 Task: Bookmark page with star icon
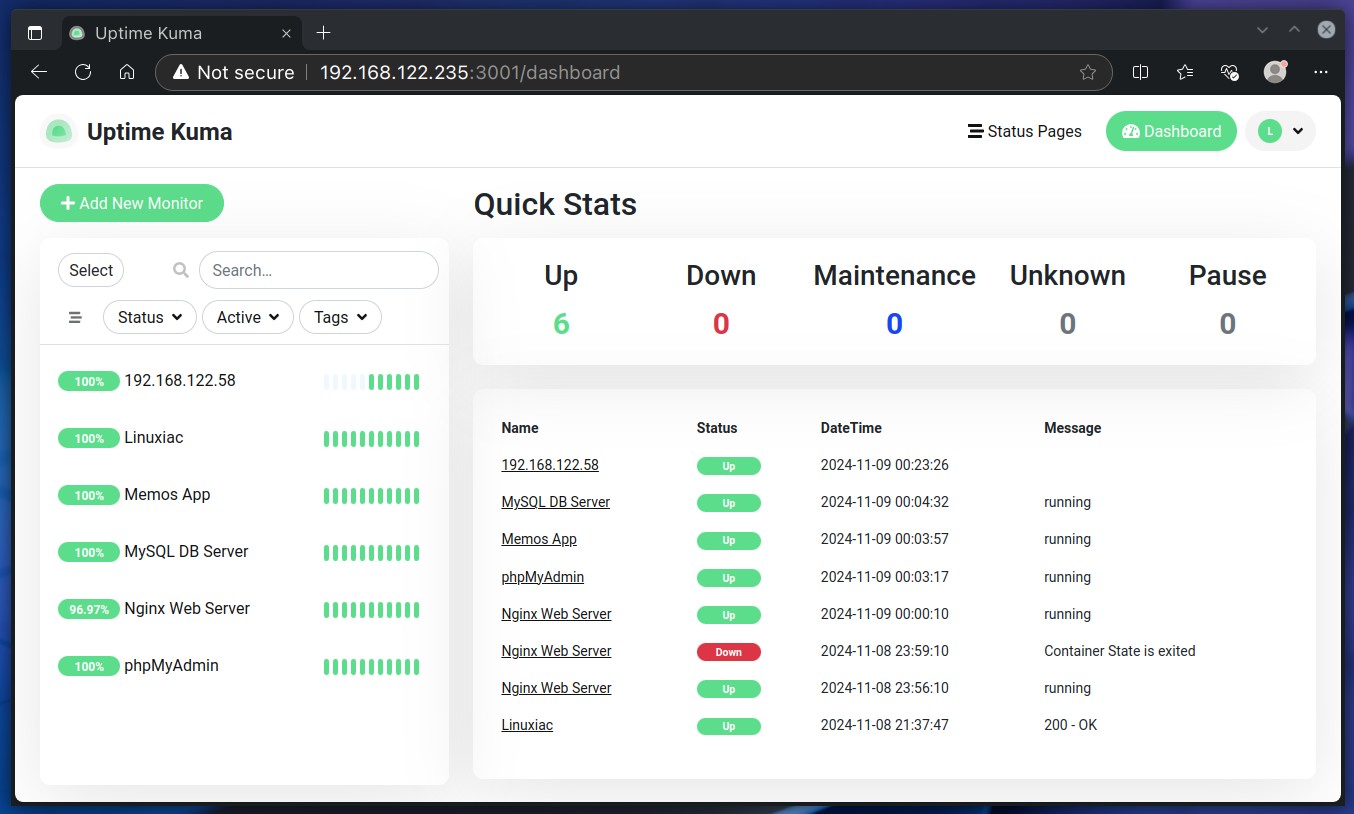(1088, 72)
